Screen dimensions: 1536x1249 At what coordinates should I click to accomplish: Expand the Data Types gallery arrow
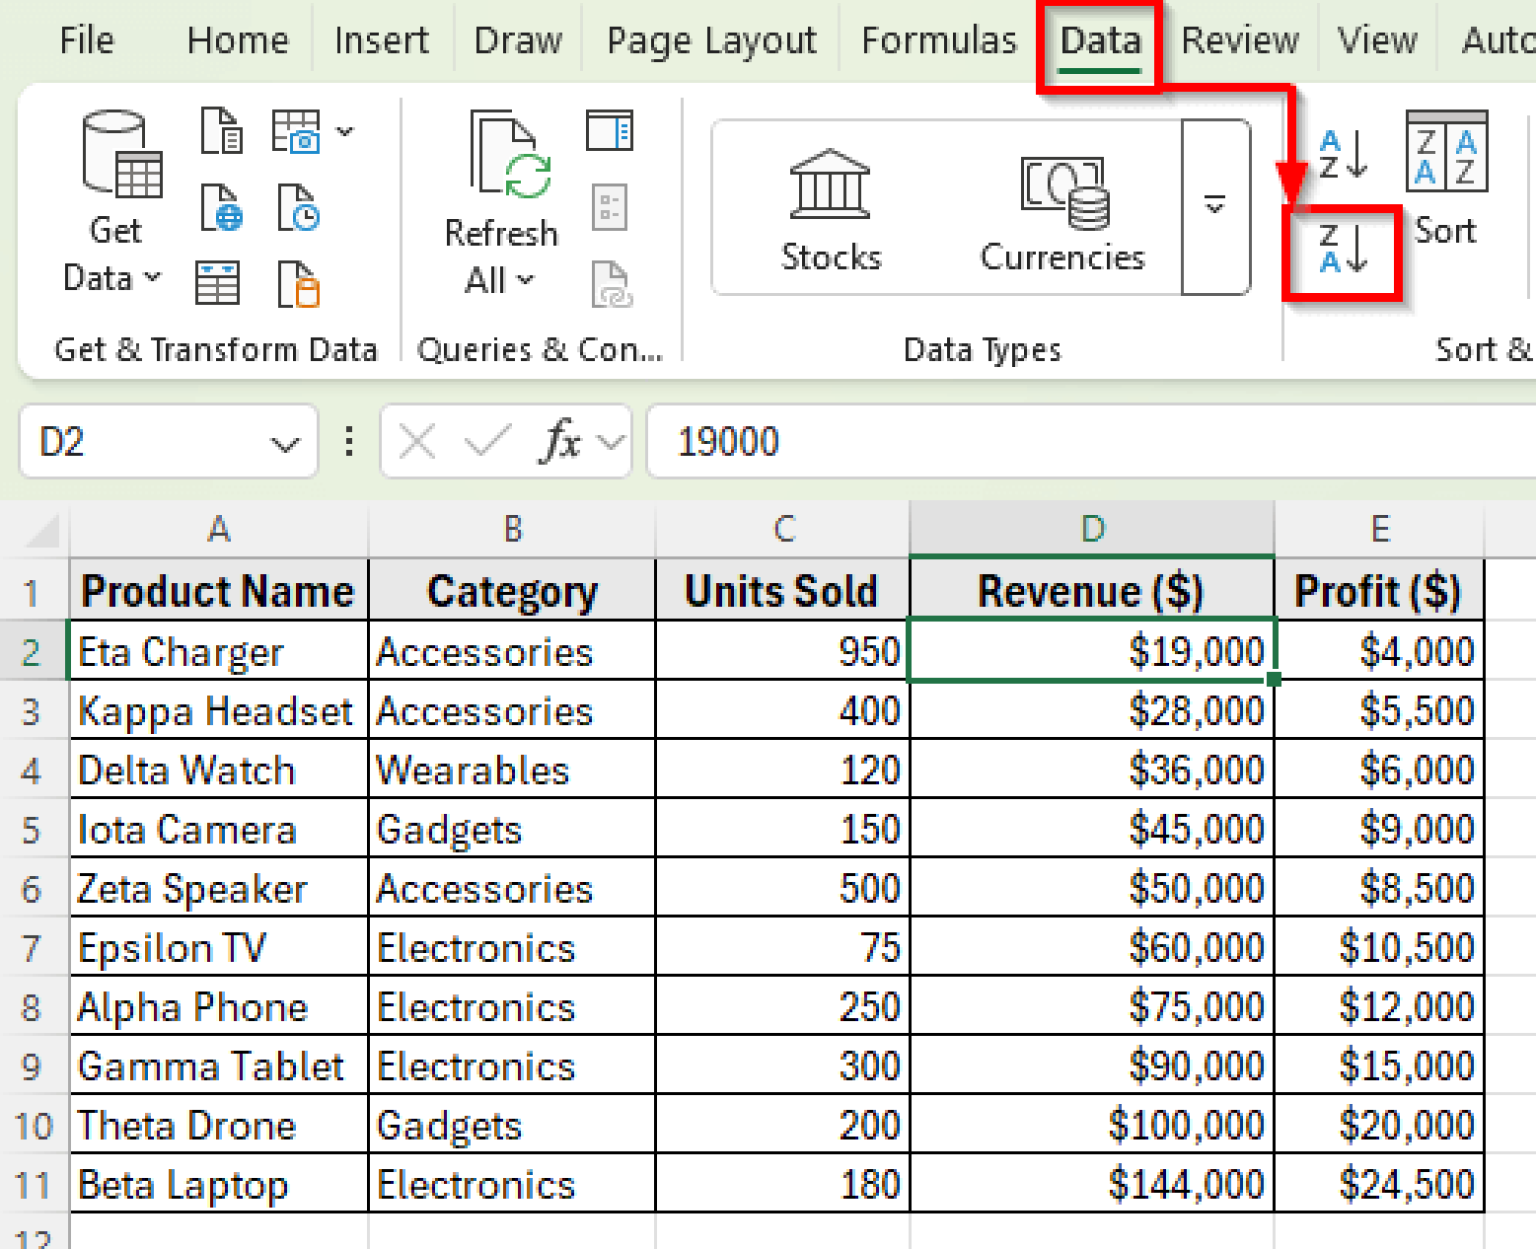pos(1214,207)
